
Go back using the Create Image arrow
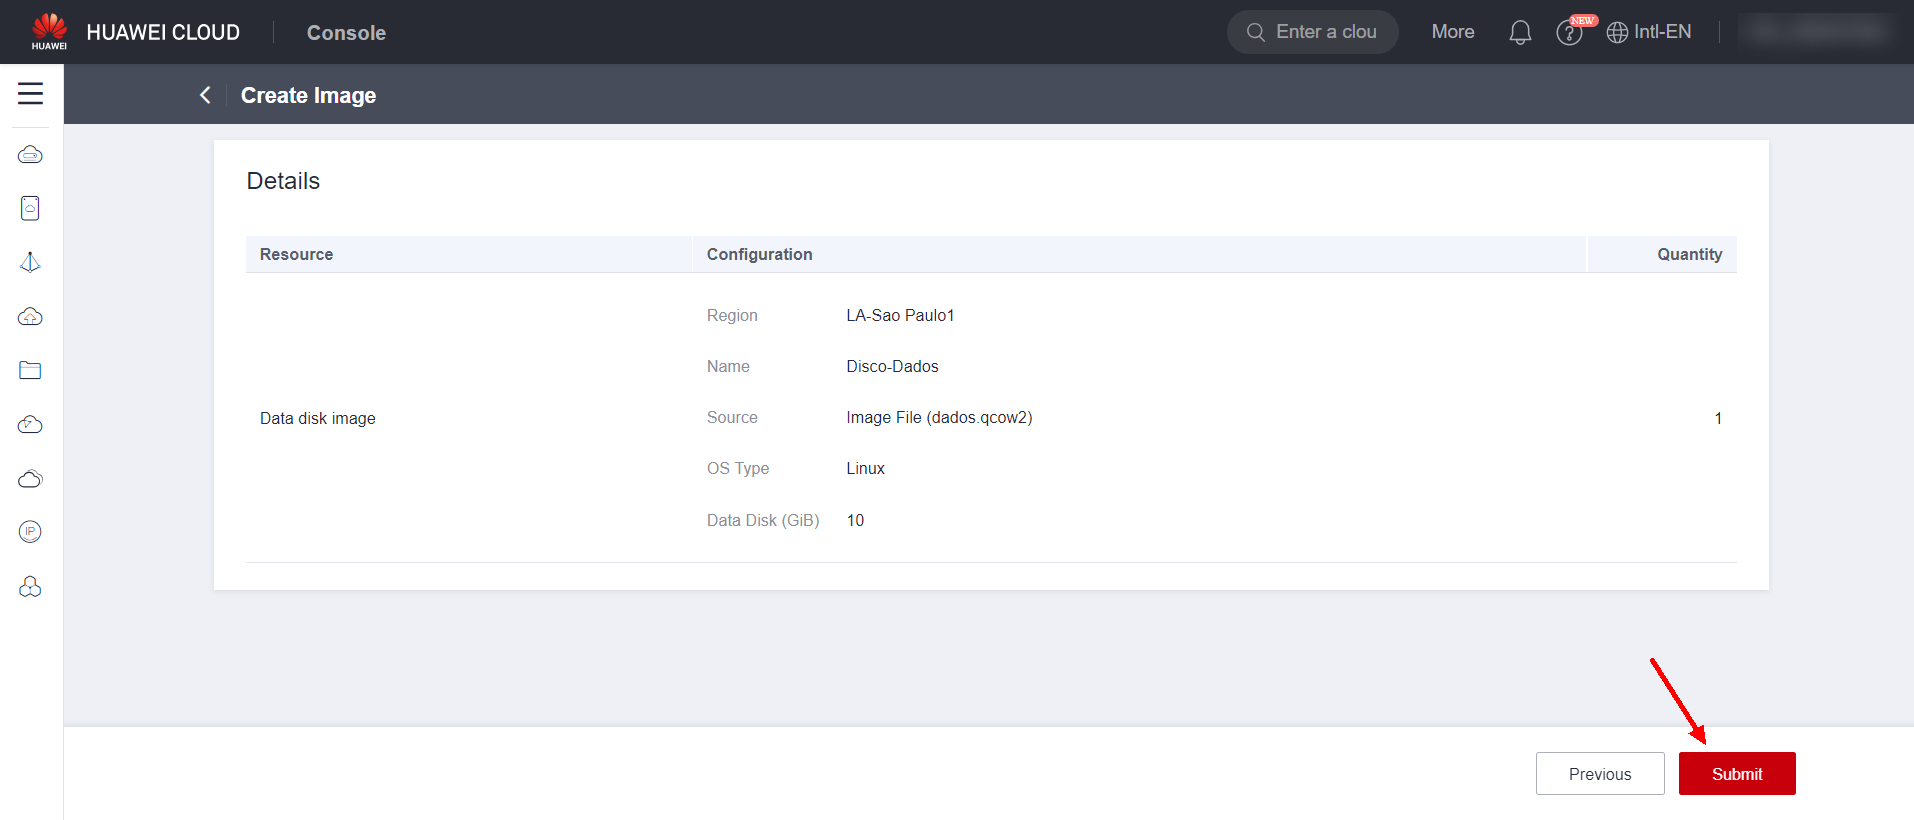[205, 95]
